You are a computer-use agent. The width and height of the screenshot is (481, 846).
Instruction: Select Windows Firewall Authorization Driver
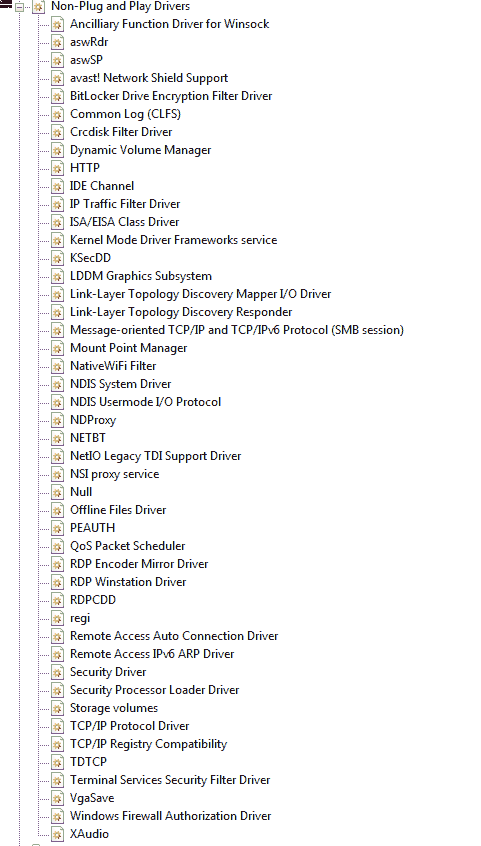pyautogui.click(x=171, y=816)
